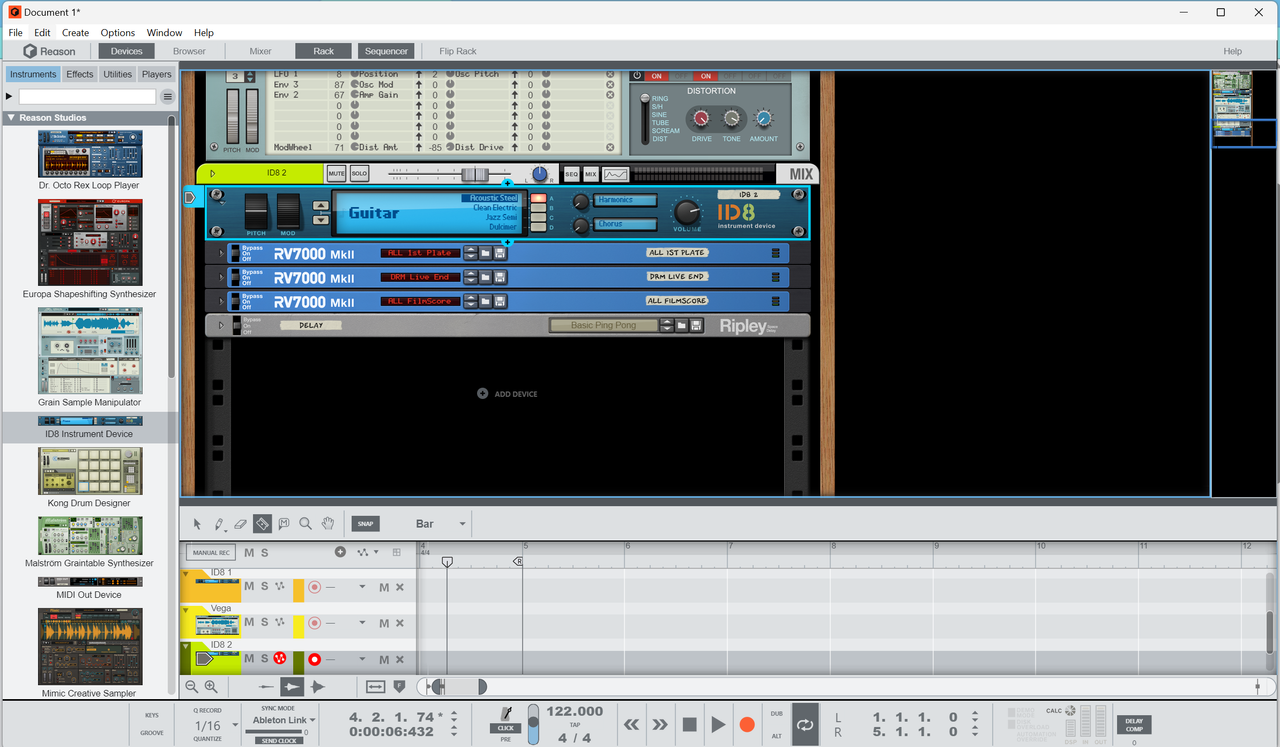Enable record on ID8 1 track
This screenshot has width=1280, height=747.
click(315, 587)
